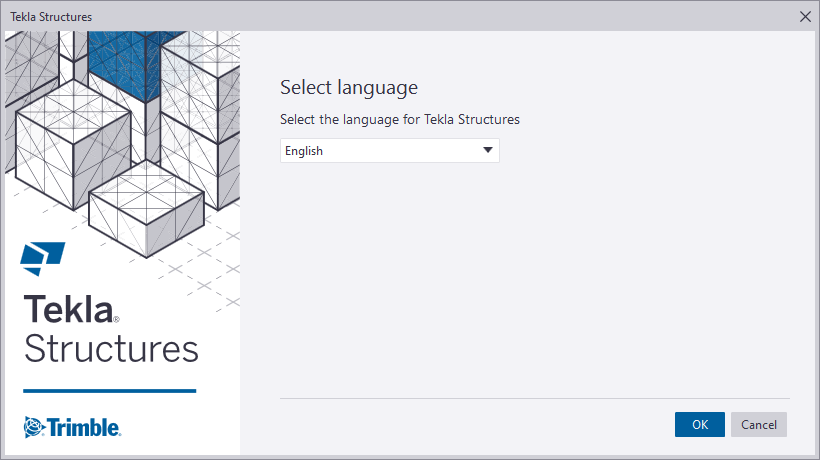The image size is (820, 460).
Task: Click the Cancel button
Action: 759,424
